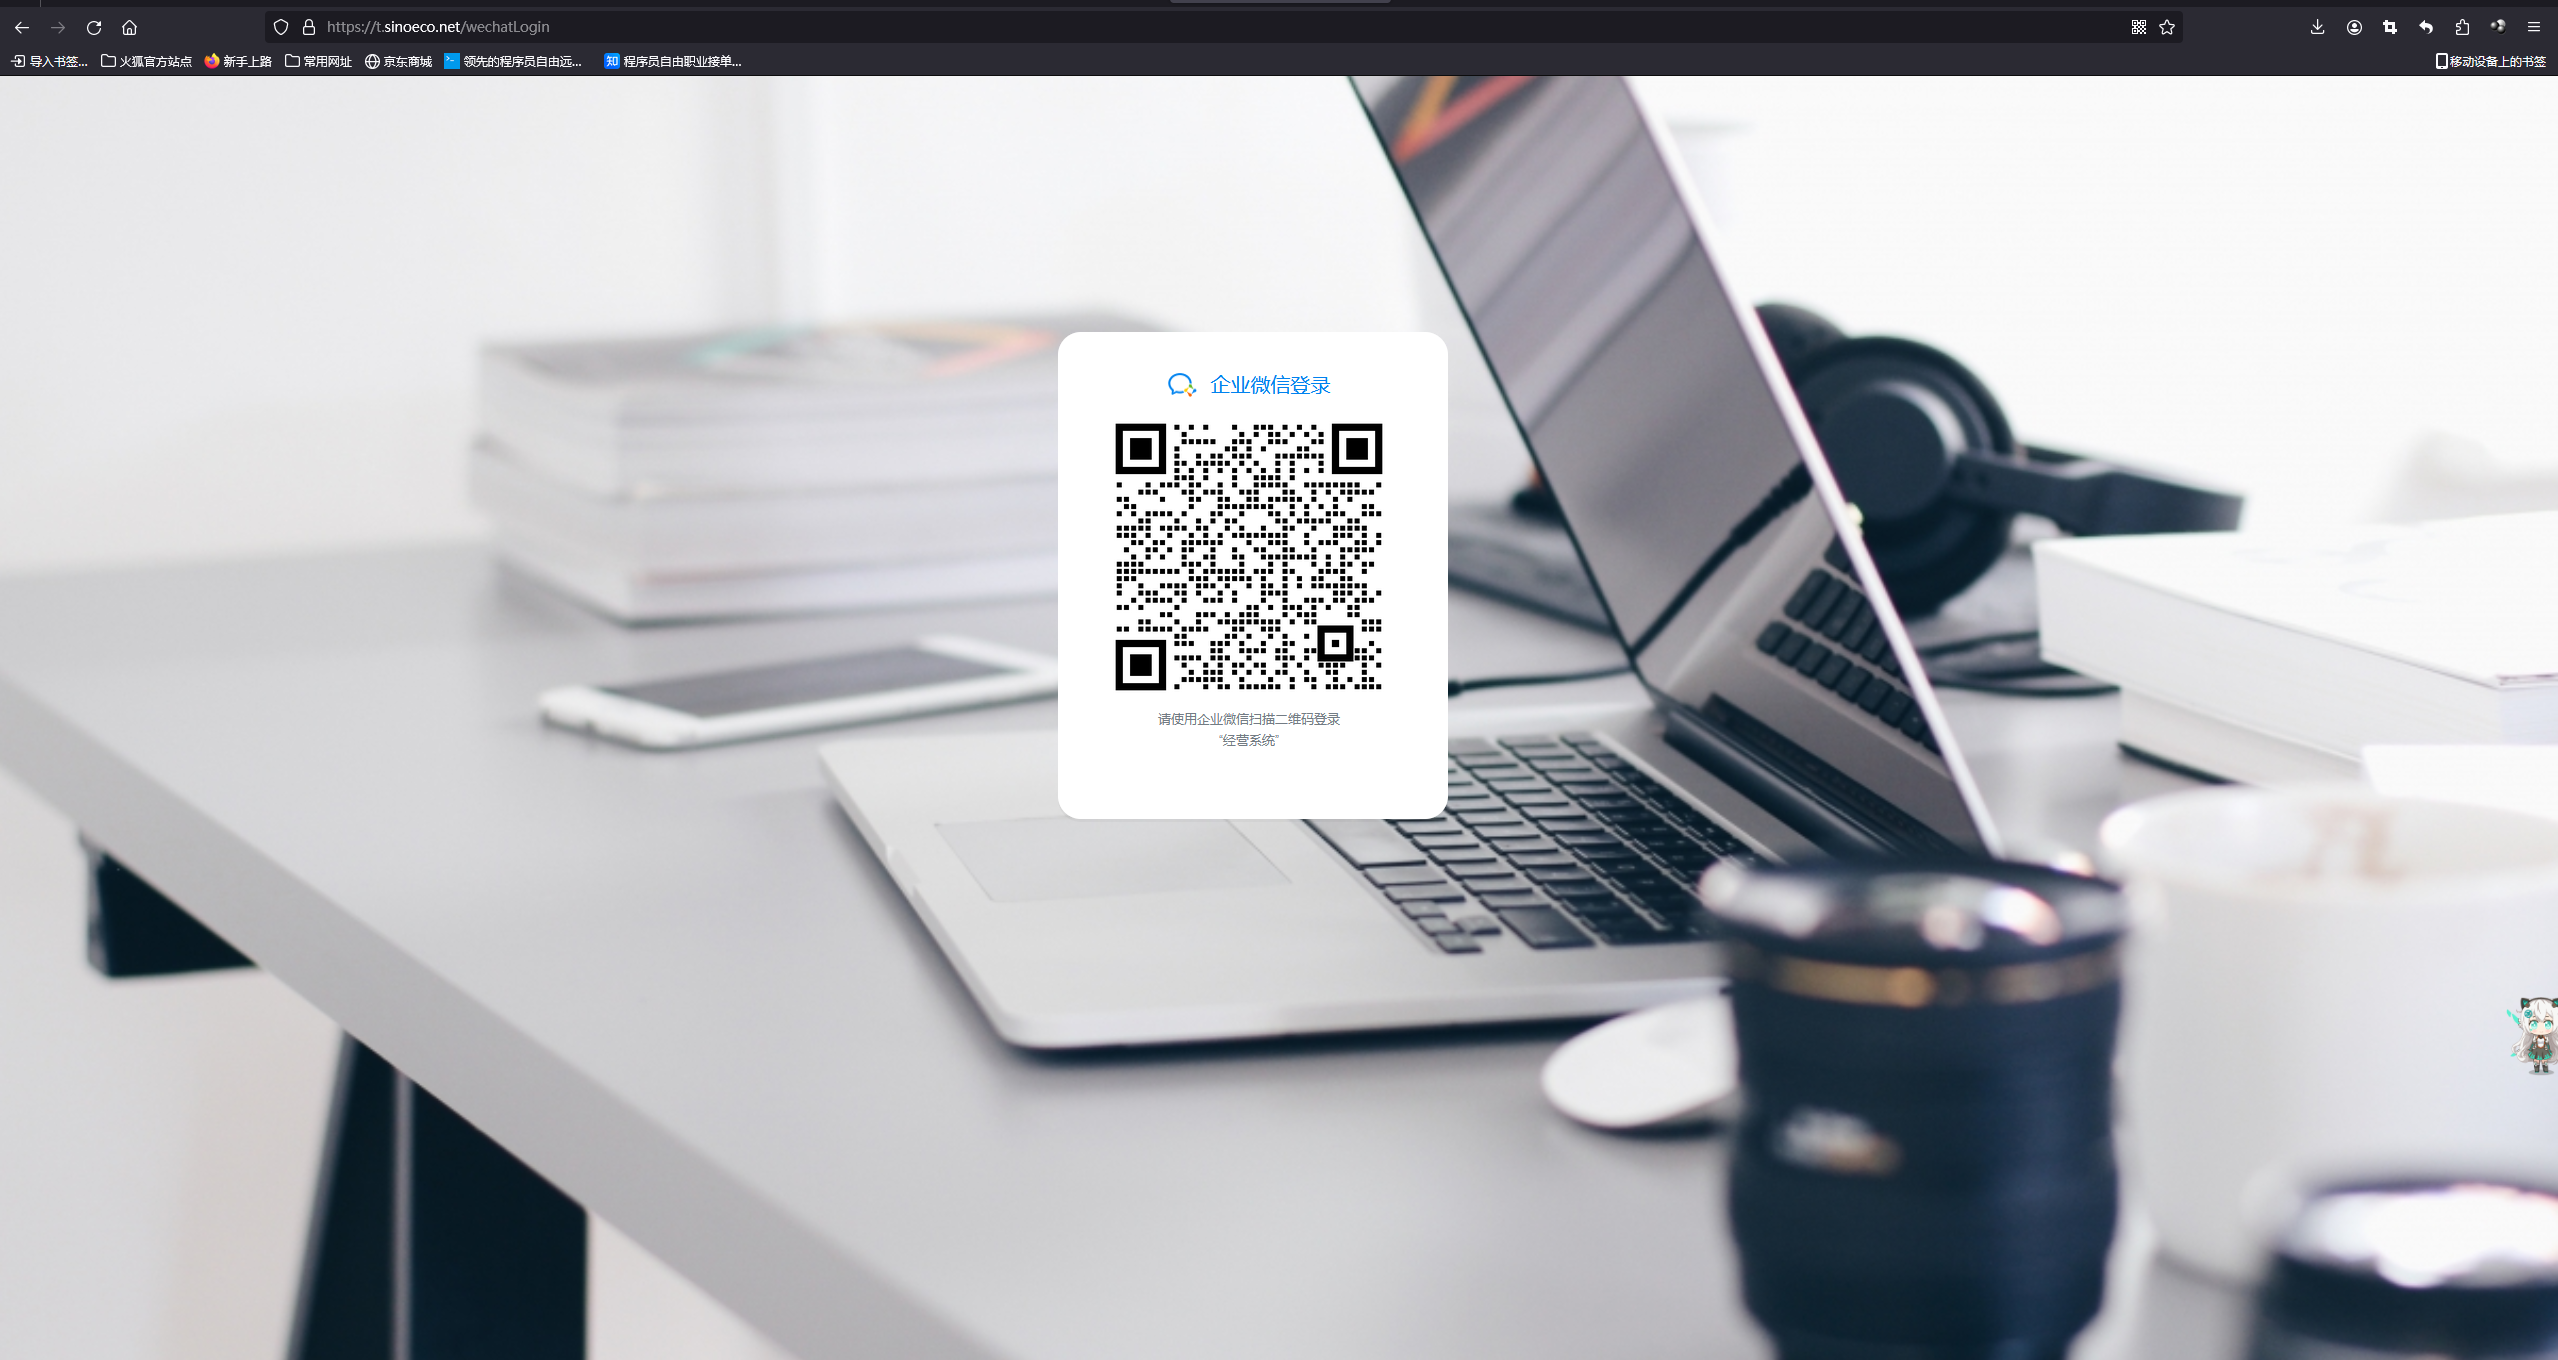2558x1360 pixels.
Task: Click the 请使用企业微信扫描二维码登录 instruction text
Action: pyautogui.click(x=1249, y=719)
